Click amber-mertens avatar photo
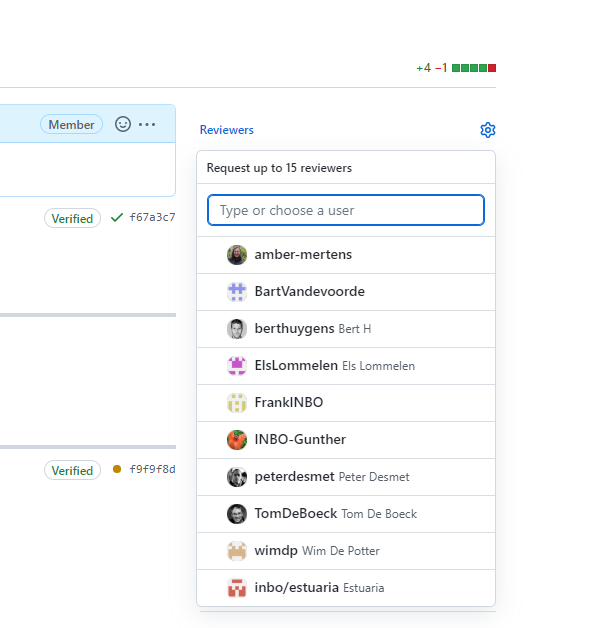The height and width of the screenshot is (628, 596). (x=237, y=255)
